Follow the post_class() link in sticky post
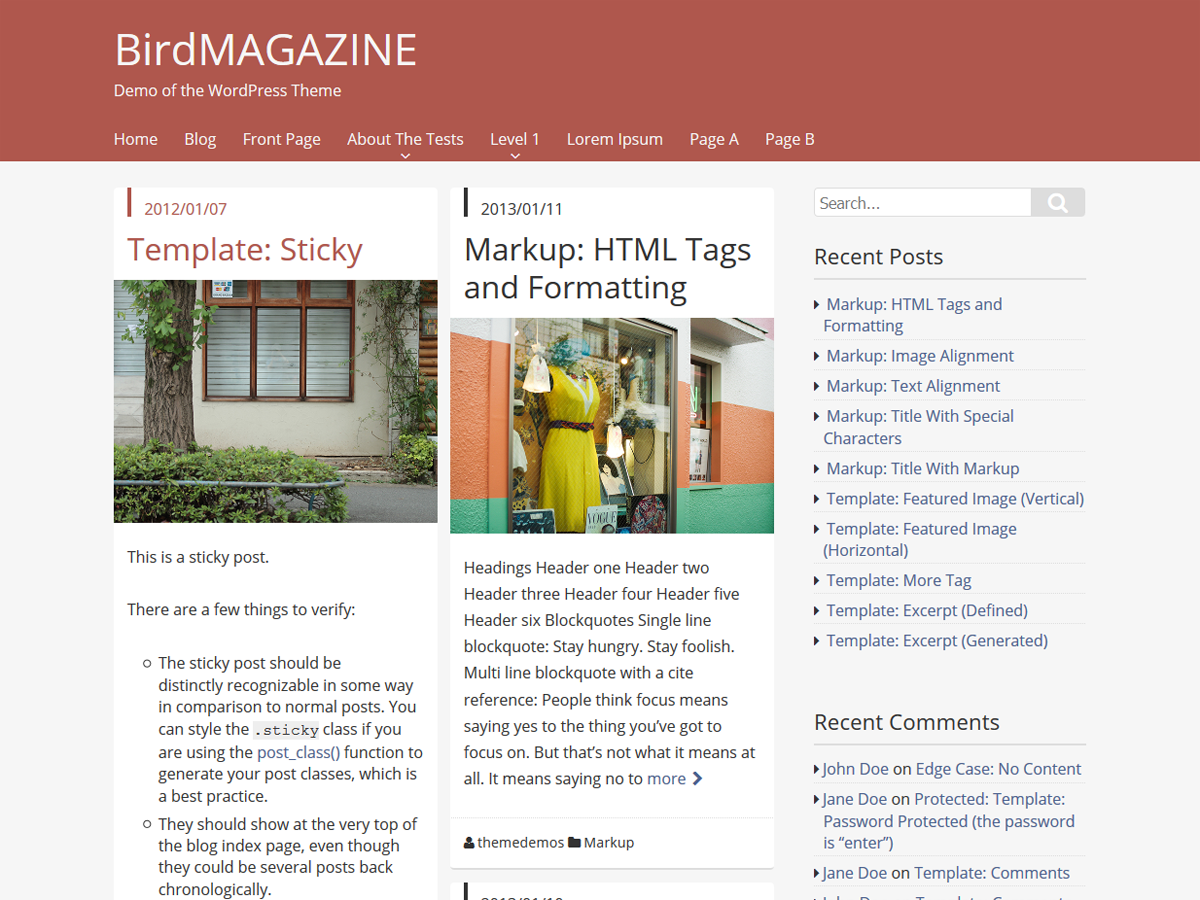 [297, 752]
